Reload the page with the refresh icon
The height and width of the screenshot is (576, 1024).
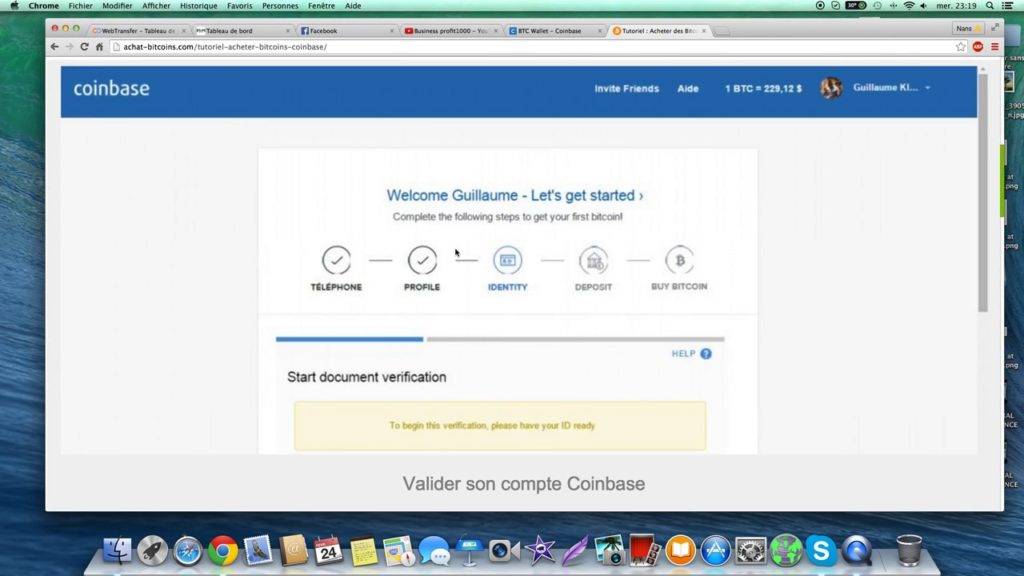(x=84, y=47)
